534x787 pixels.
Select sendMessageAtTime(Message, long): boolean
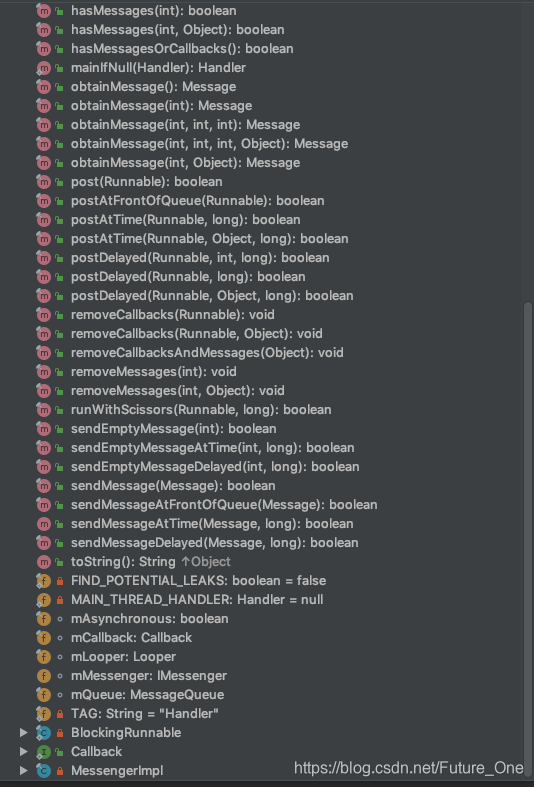pyautogui.click(x=212, y=523)
